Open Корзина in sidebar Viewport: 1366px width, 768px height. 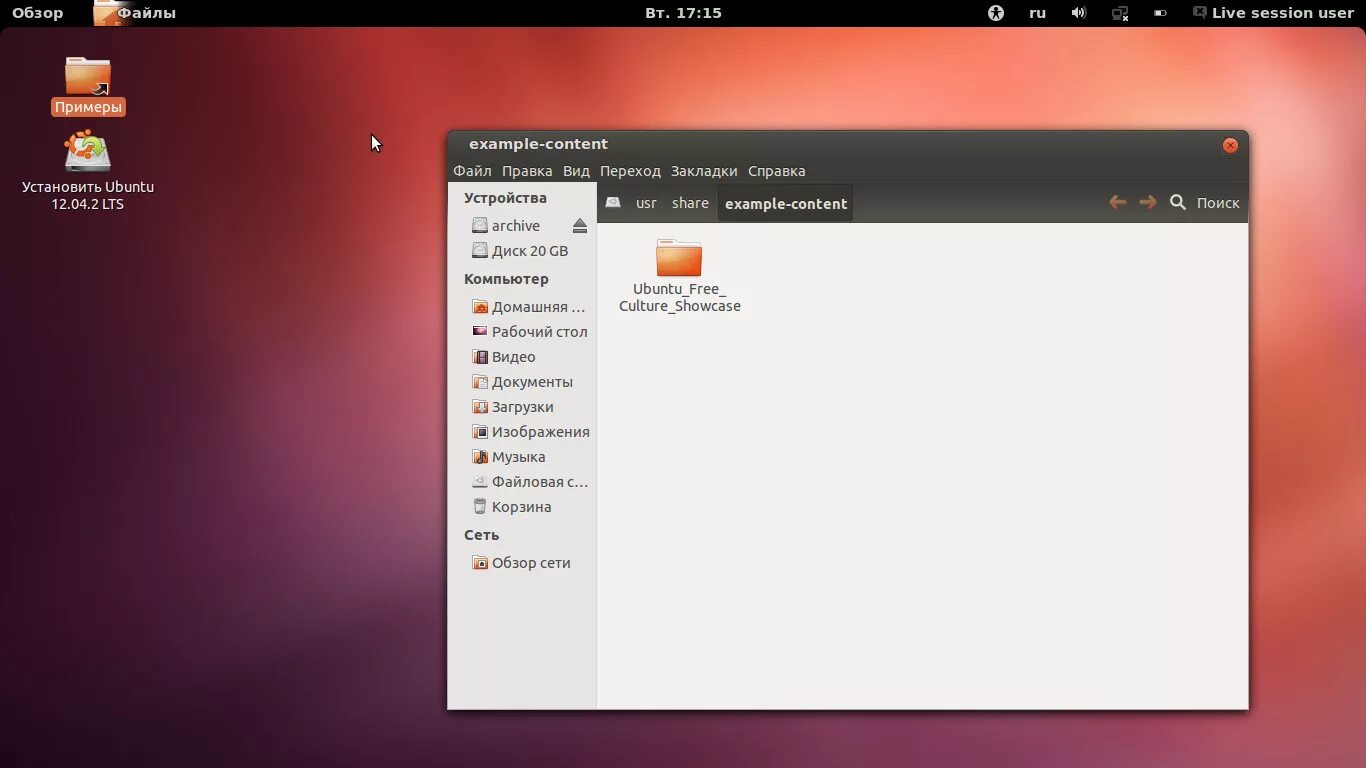[x=522, y=507]
